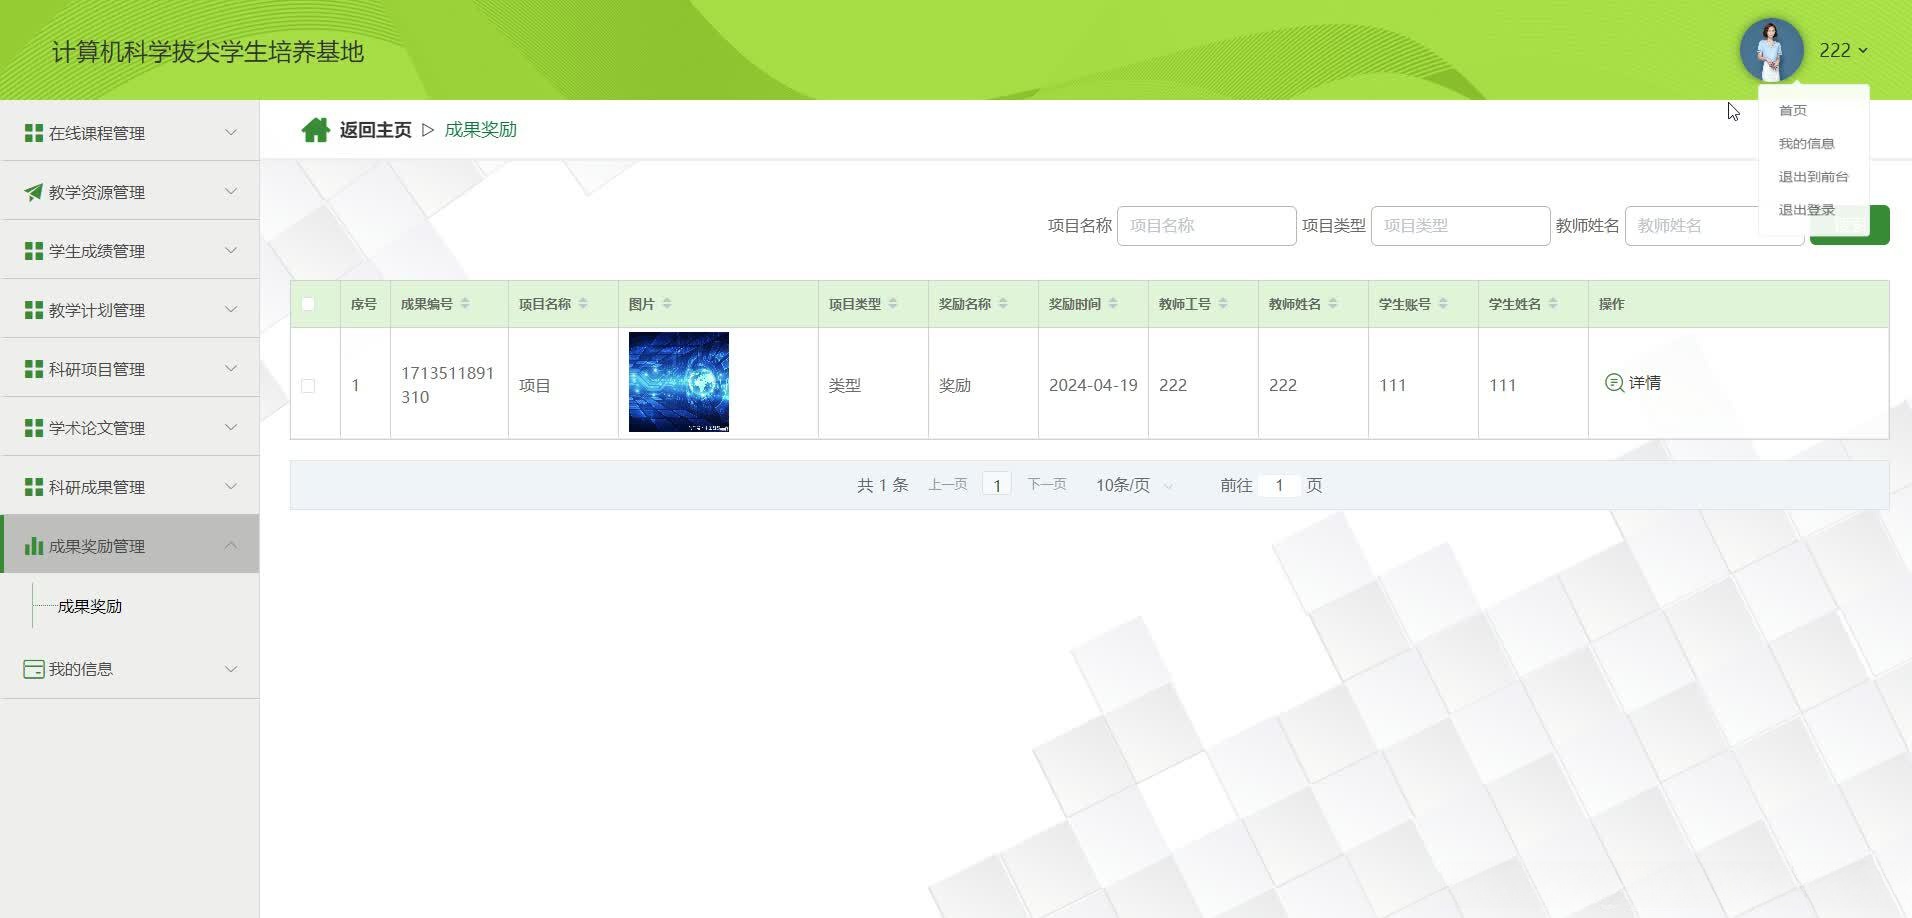1912x918 pixels.
Task: Click the 奖励 cell in row 1
Action: point(955,385)
